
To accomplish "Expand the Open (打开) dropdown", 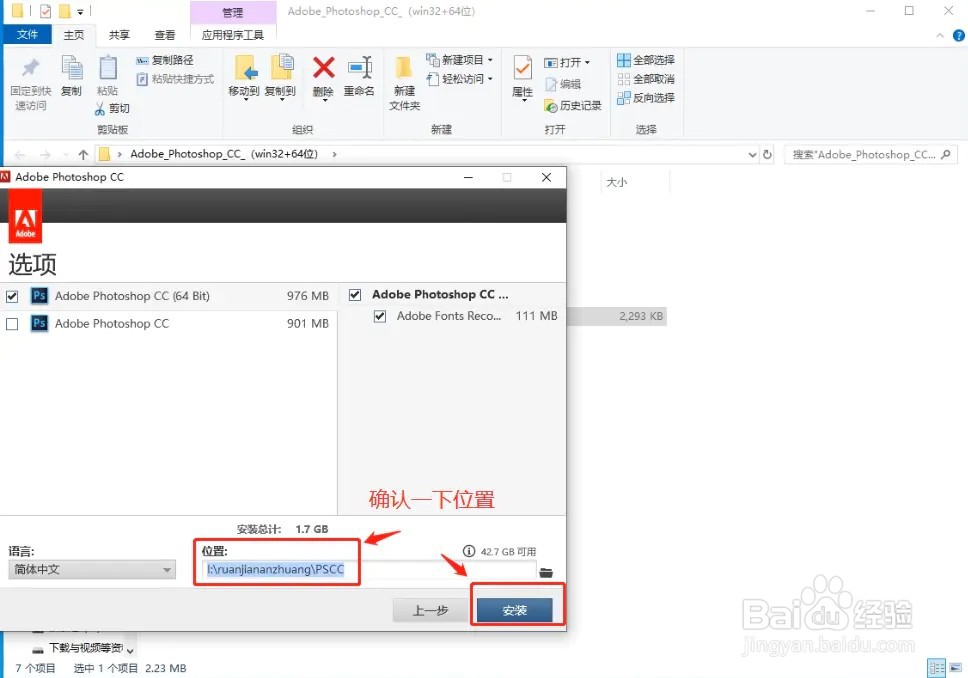I will click(x=587, y=62).
